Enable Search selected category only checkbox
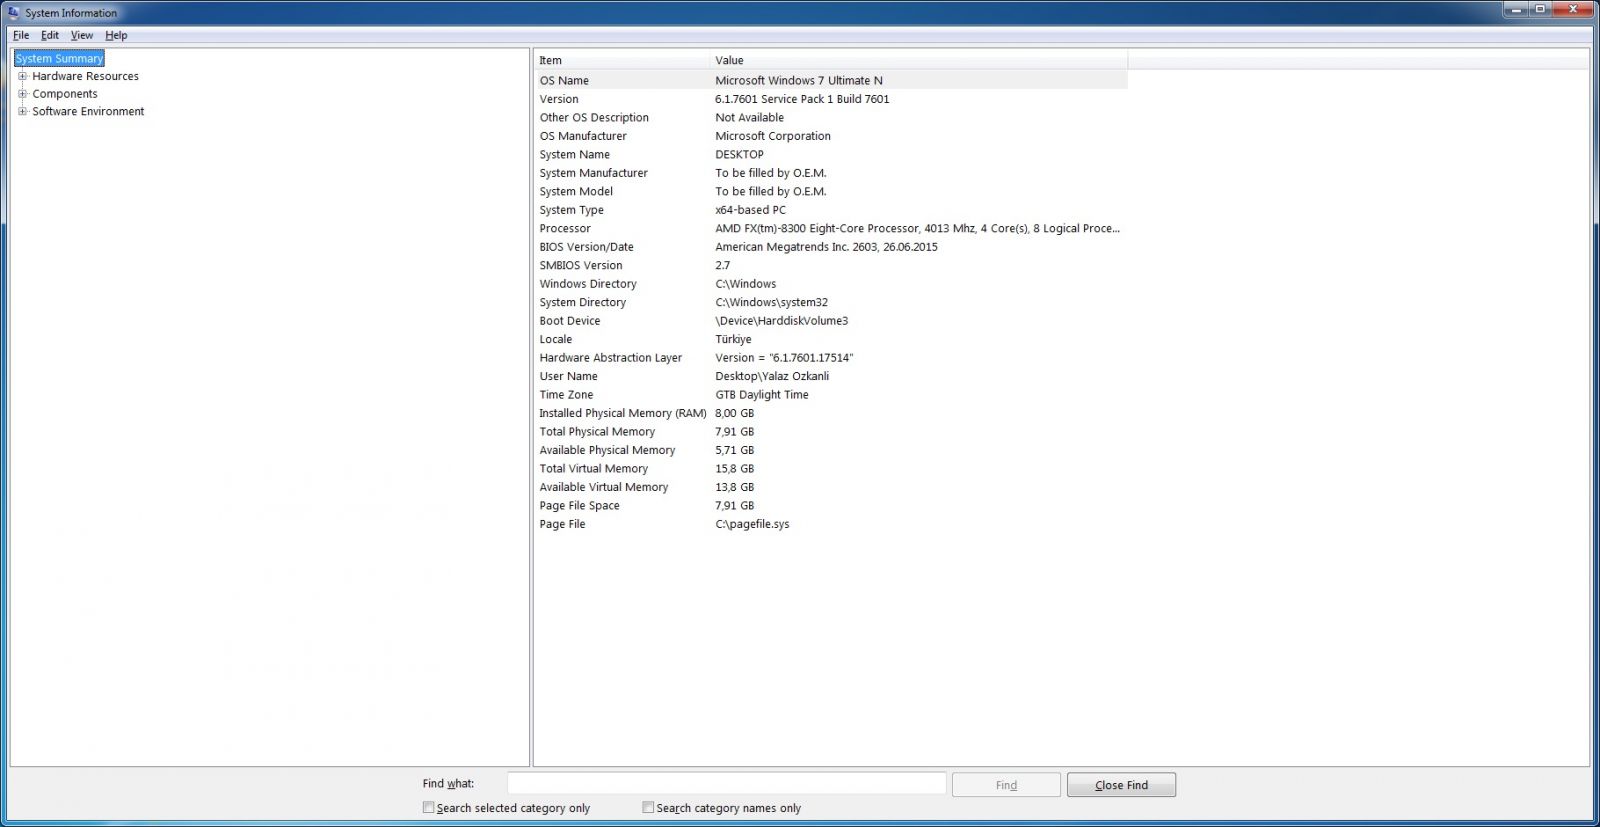1600x827 pixels. click(429, 808)
